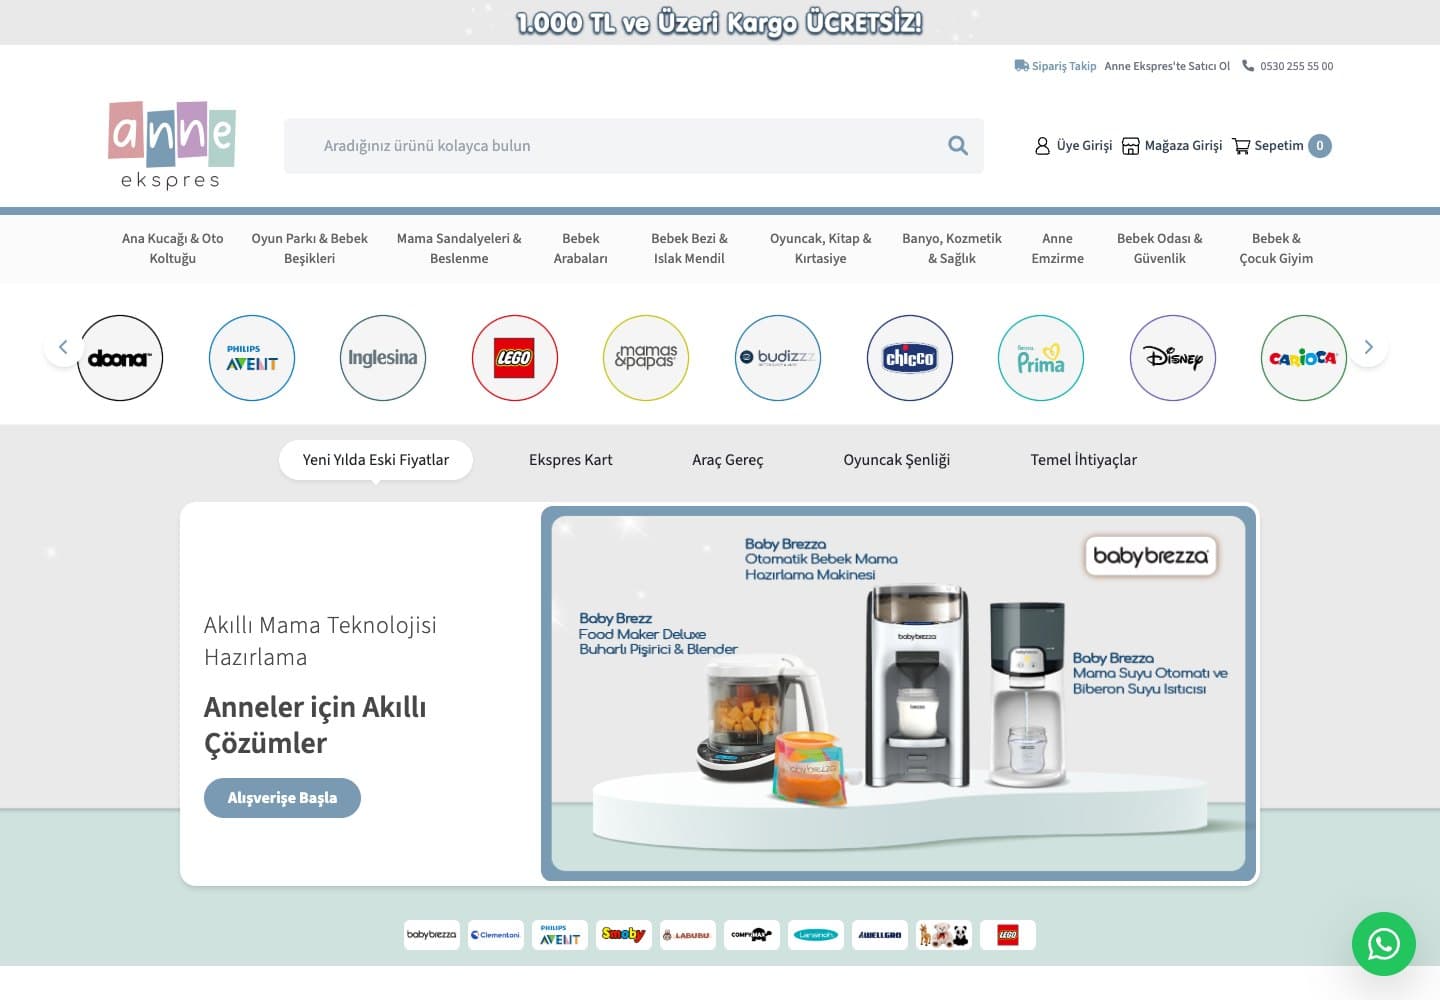The height and width of the screenshot is (1000, 1440).
Task: Select Yeni Yılda Eski Fiyatlar tab
Action: 376,460
